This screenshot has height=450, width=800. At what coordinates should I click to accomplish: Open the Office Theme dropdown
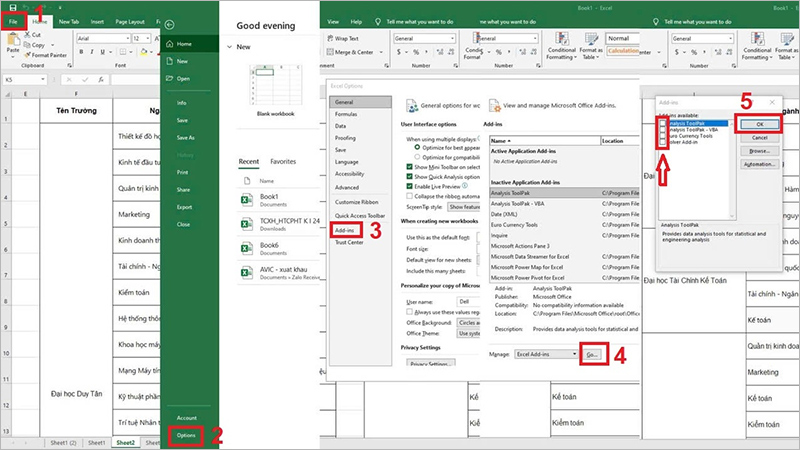point(468,333)
